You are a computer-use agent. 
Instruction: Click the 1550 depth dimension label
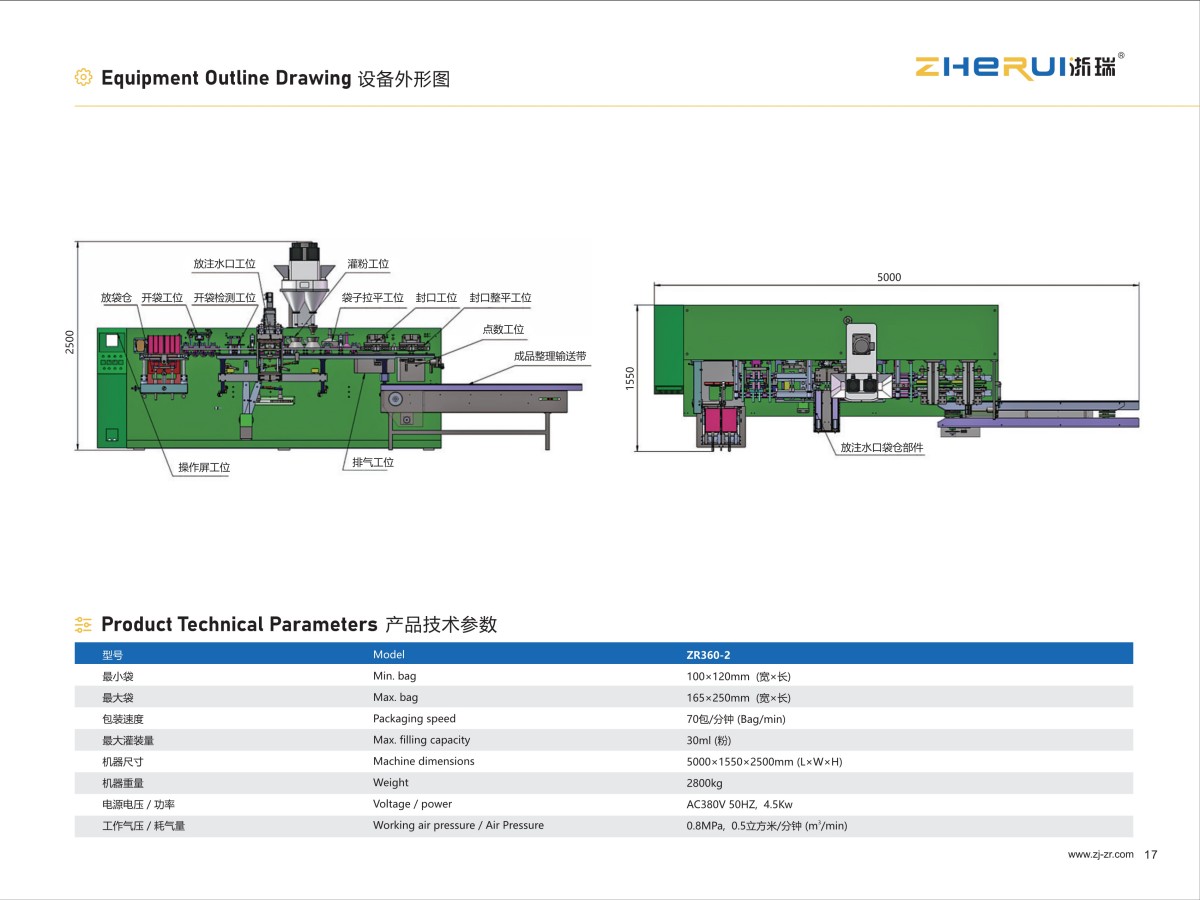pos(630,378)
